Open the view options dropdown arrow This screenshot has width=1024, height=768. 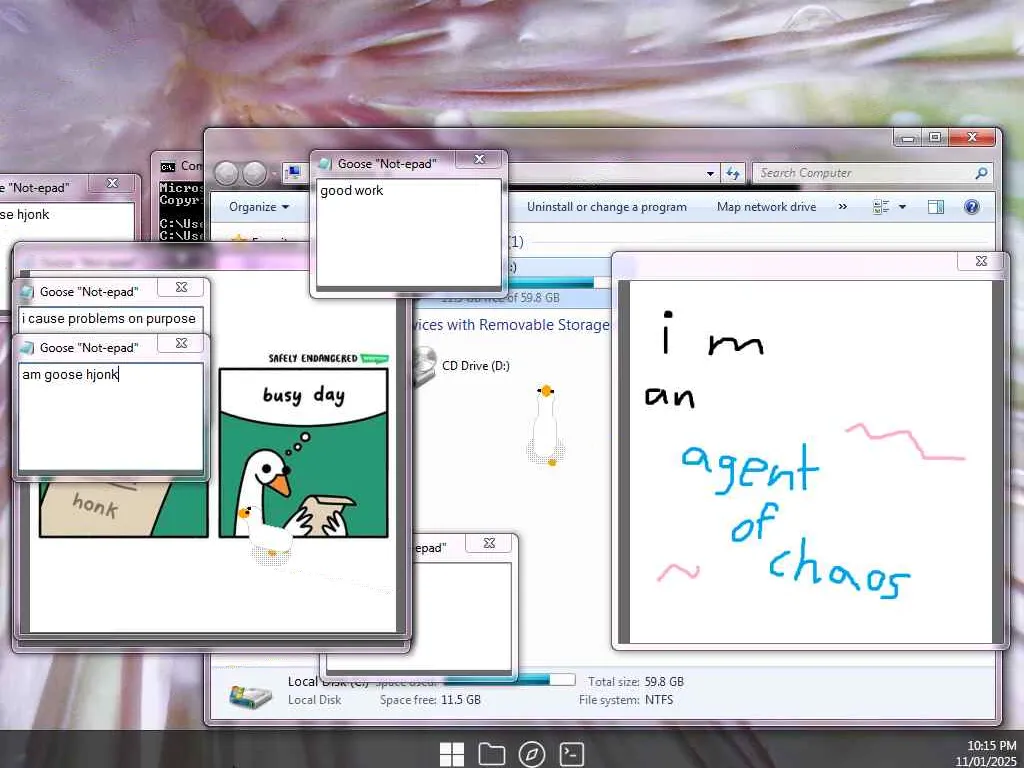click(903, 207)
